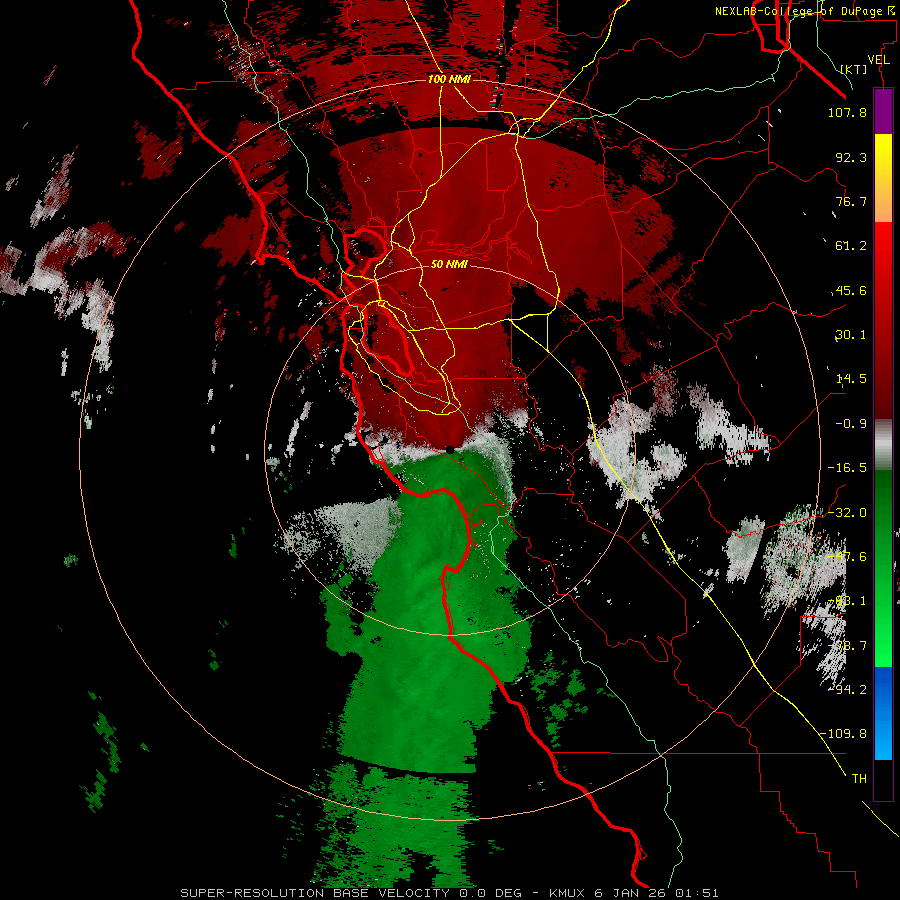Click the KMUX radar site dot at center

coord(450,450)
